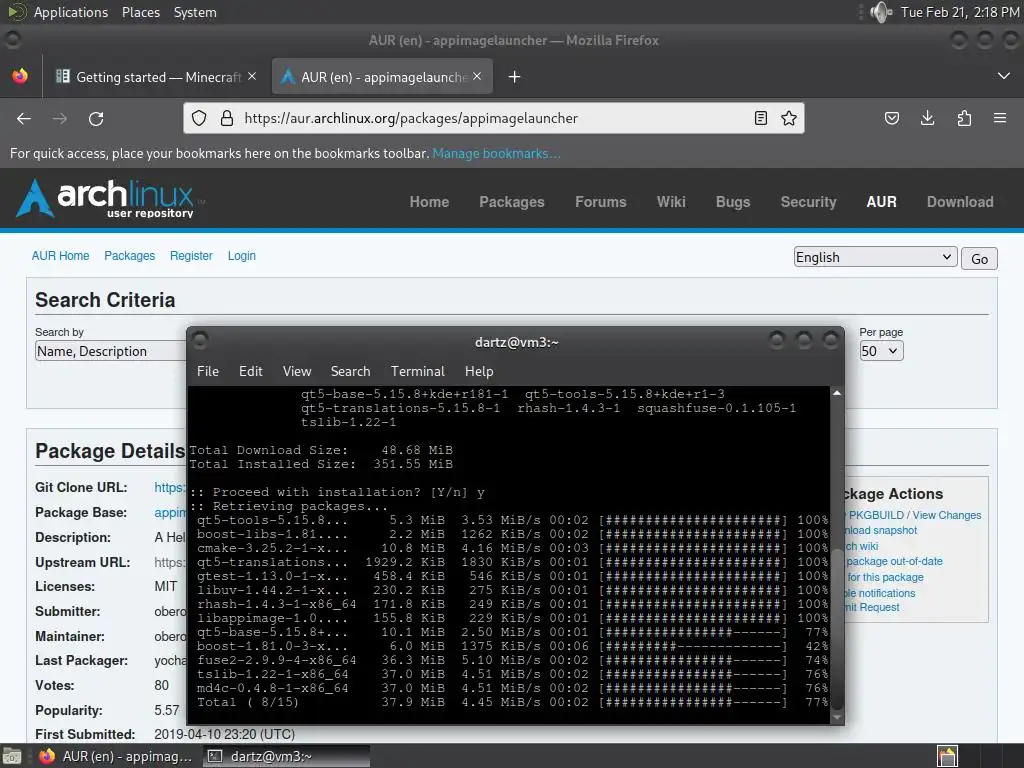Click the View Changes link in Package Actions
The width and height of the screenshot is (1024, 768).
[946, 515]
